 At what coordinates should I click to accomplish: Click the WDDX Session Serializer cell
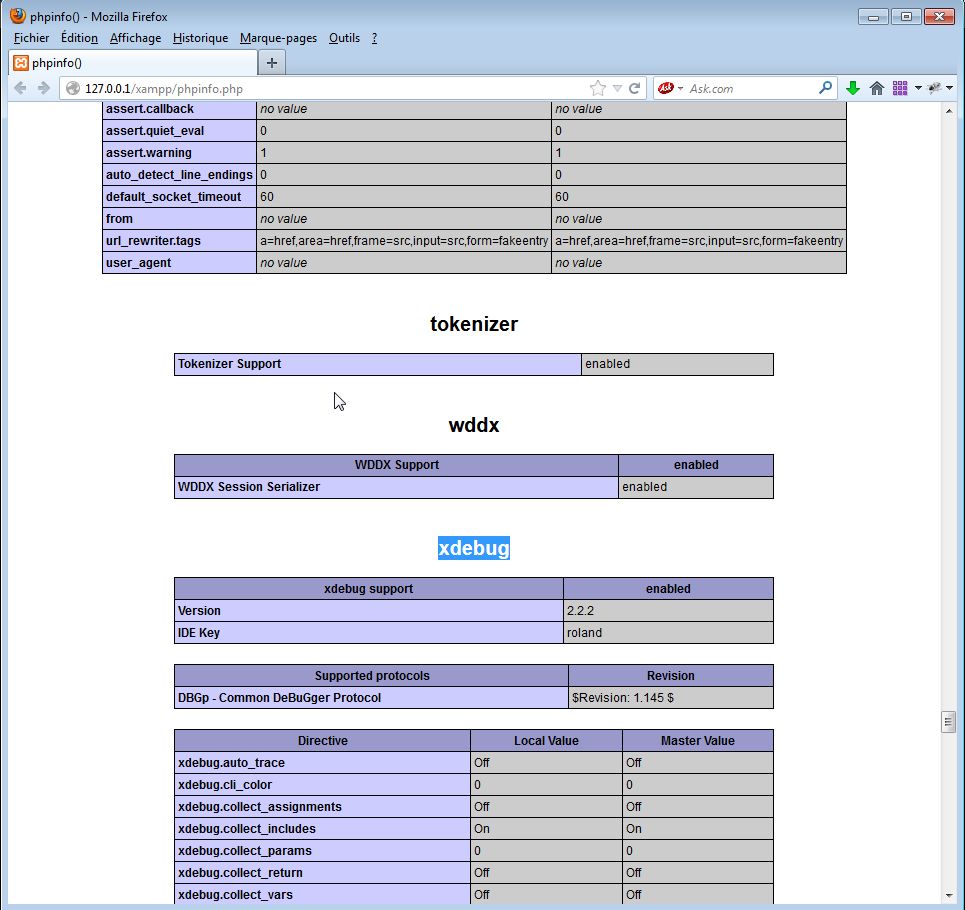396,487
